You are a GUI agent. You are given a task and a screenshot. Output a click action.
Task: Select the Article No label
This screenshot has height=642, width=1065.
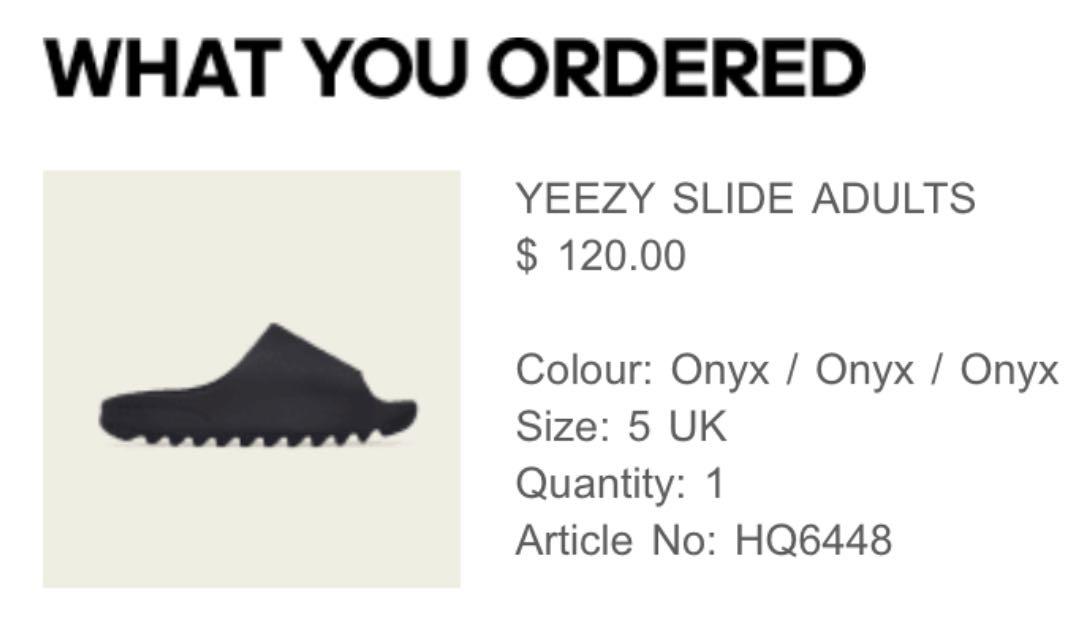click(615, 541)
